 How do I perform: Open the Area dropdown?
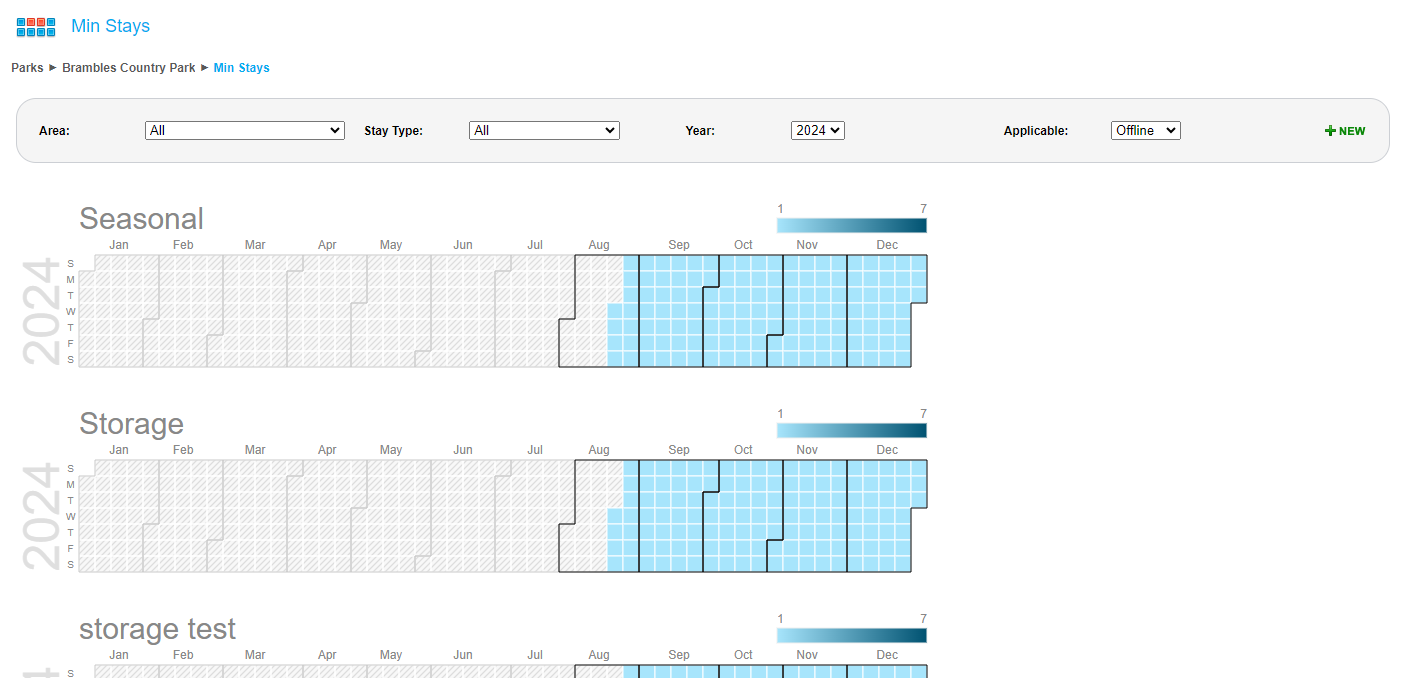point(244,131)
